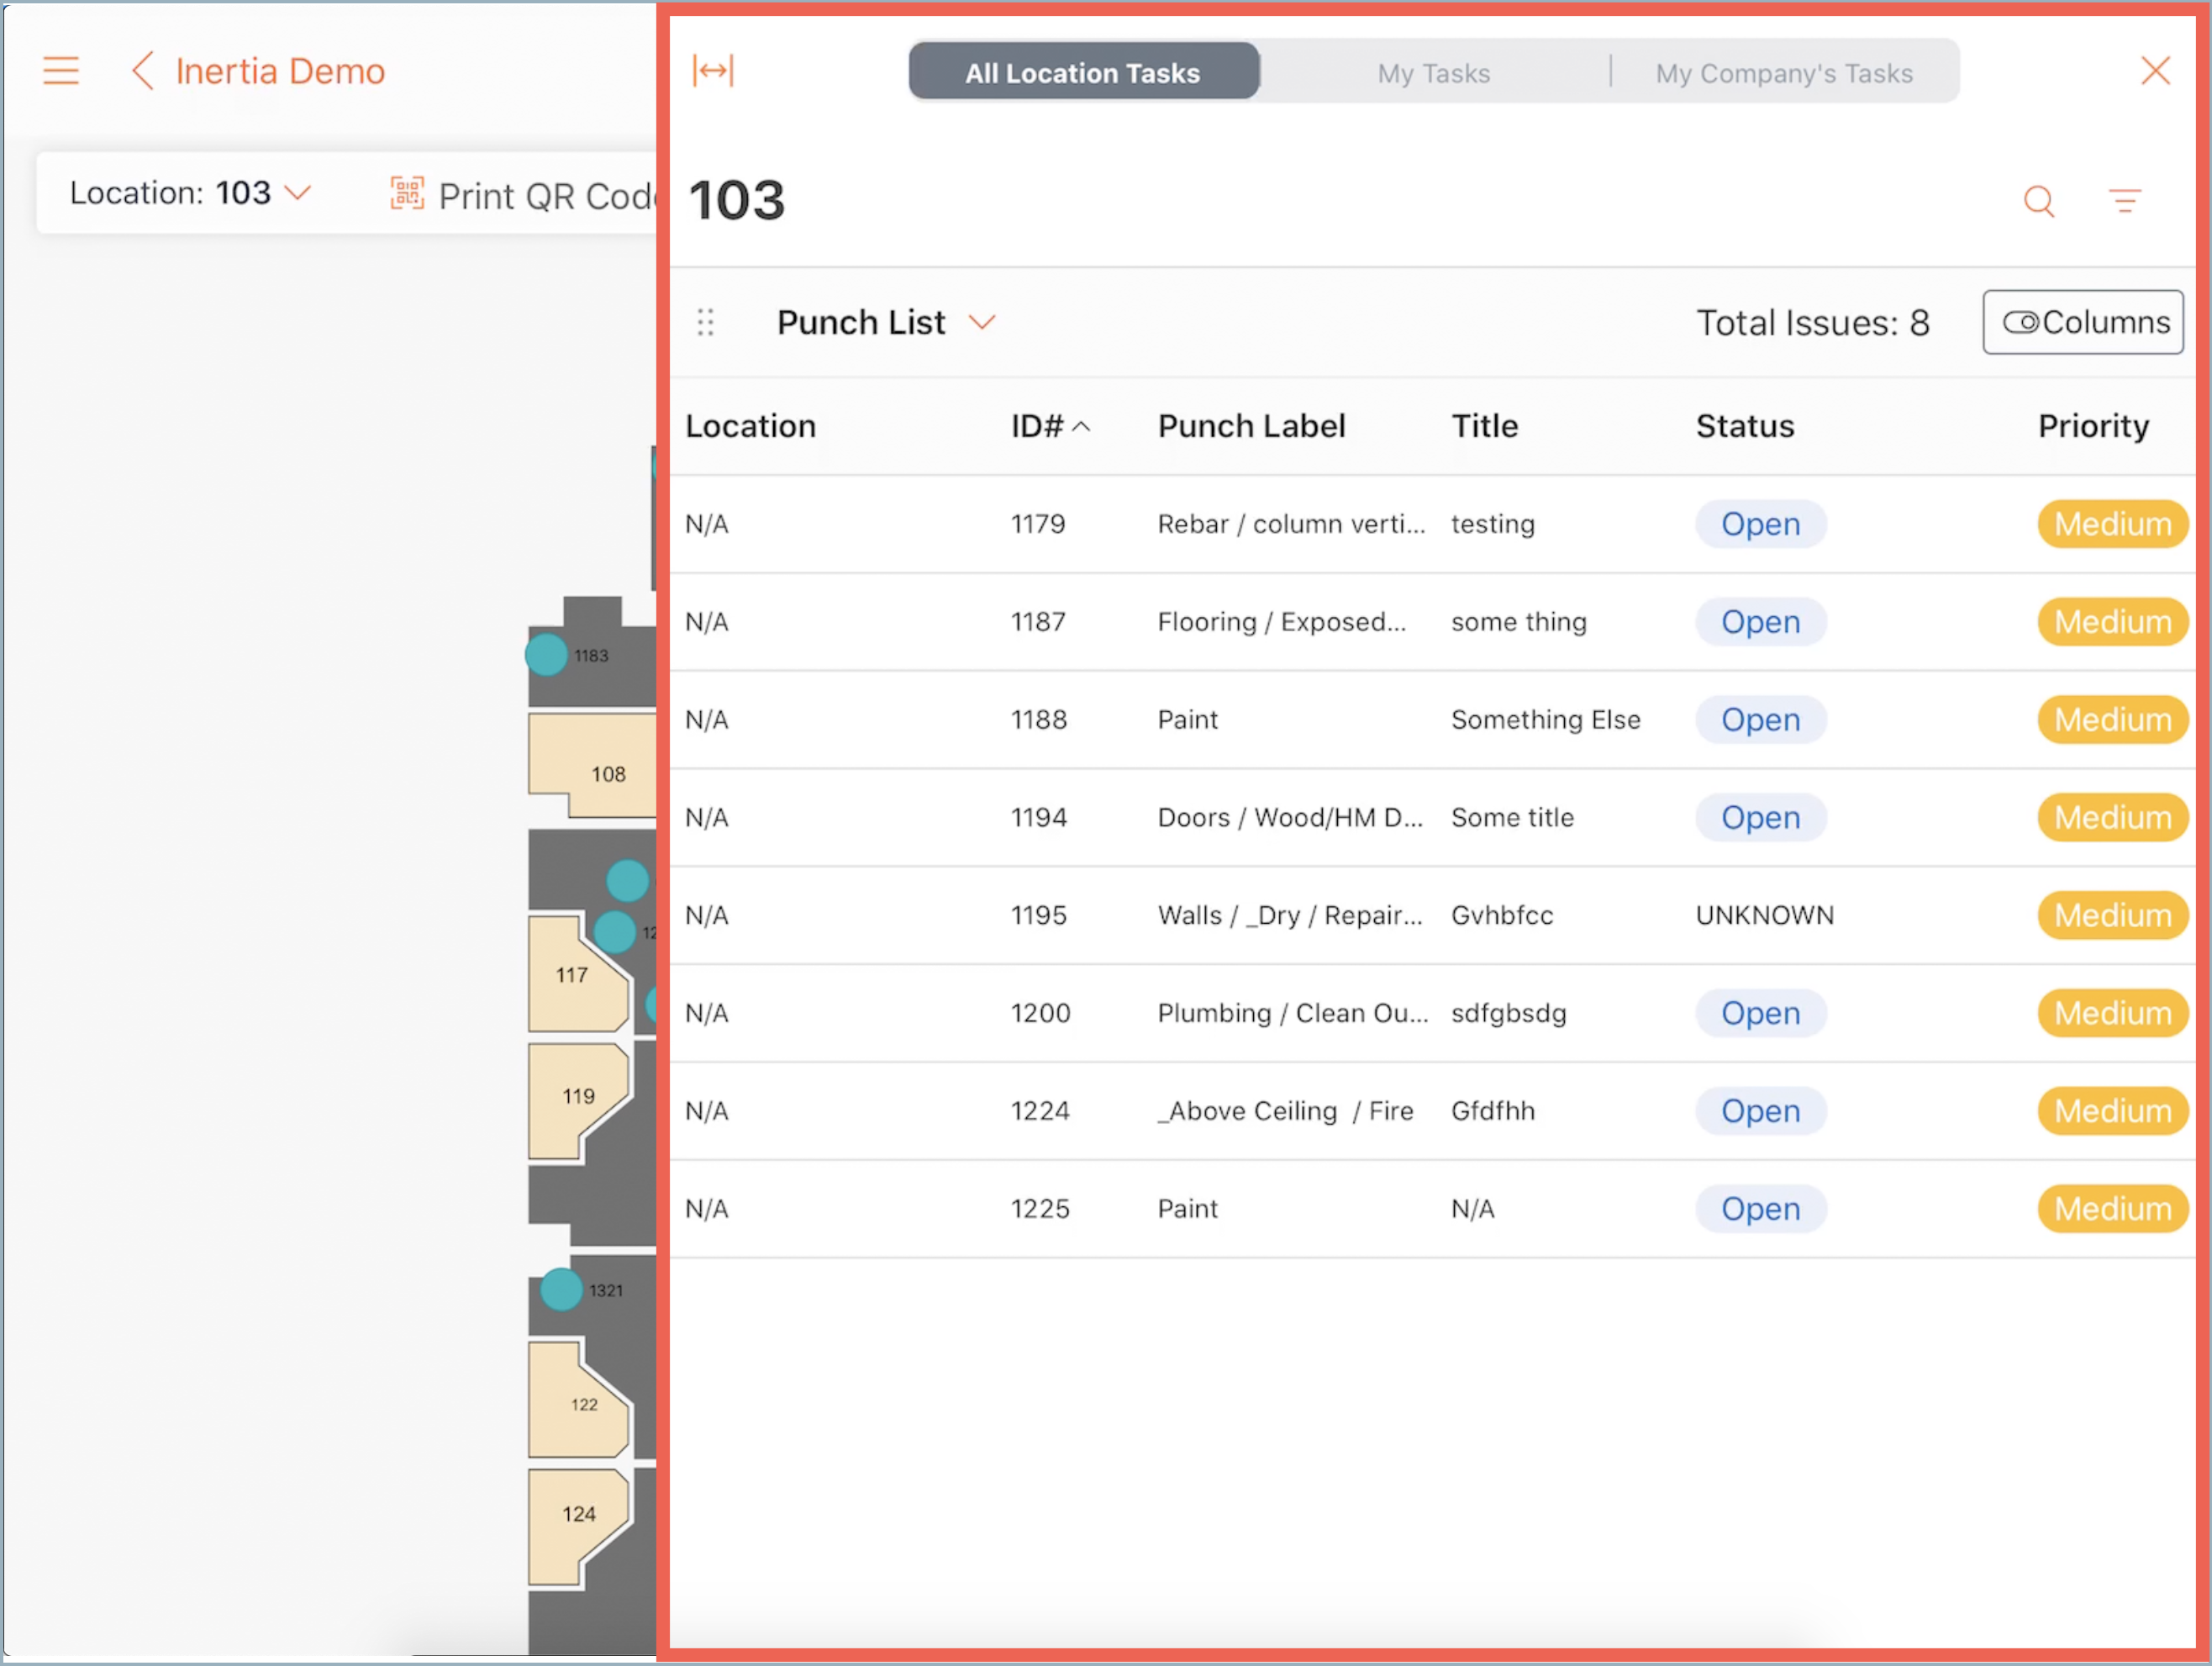Close the tasks panel with X
The height and width of the screenshot is (1666, 2212).
(2155, 71)
